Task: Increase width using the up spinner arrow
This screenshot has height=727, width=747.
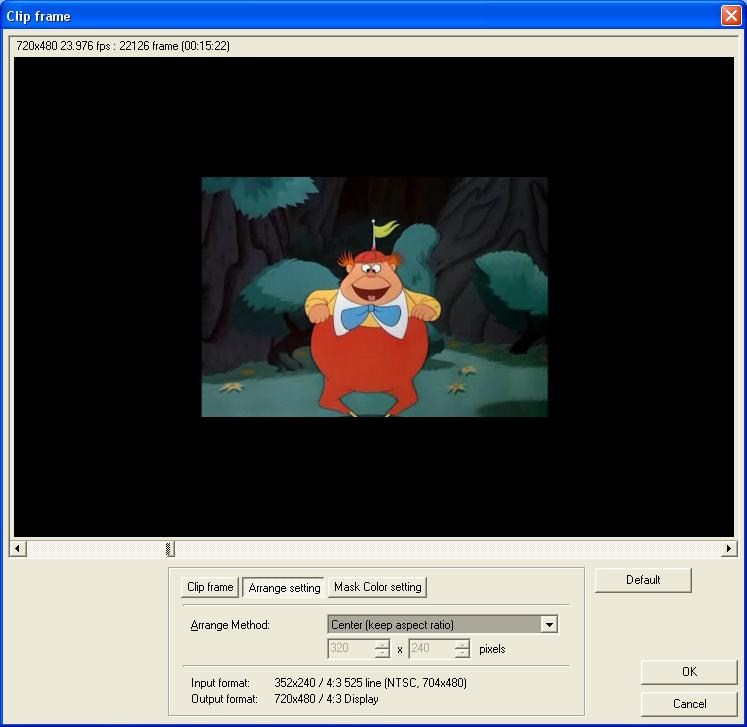Action: pyautogui.click(x=382, y=644)
